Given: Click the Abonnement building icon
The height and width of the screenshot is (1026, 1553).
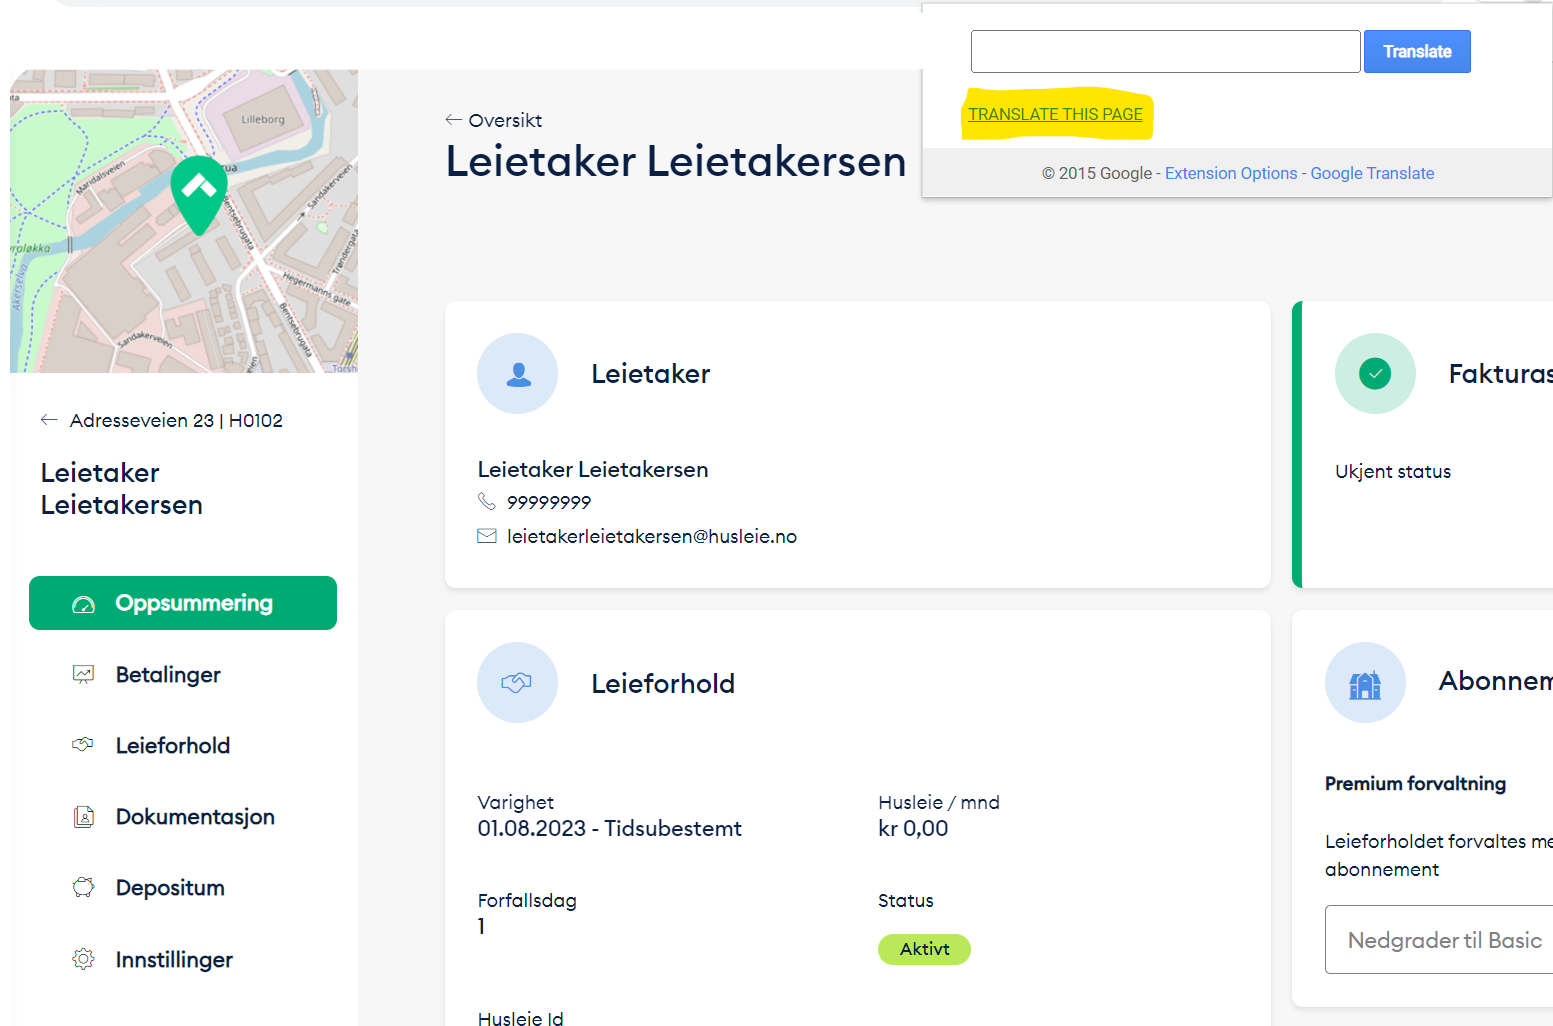Looking at the screenshot, I should click(x=1365, y=683).
